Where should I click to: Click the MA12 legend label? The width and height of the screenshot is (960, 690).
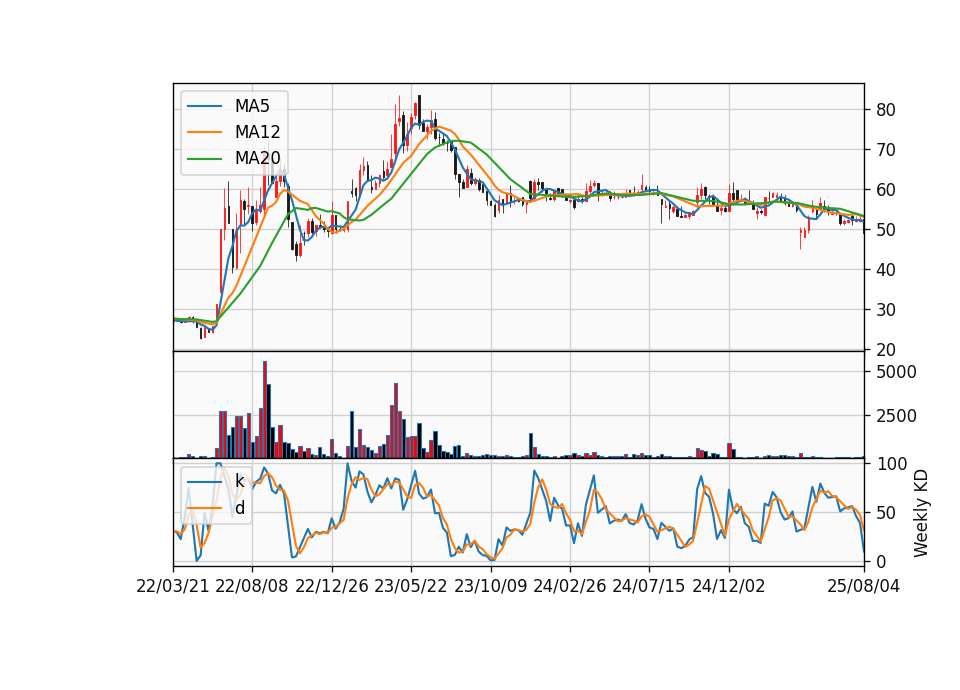[x=257, y=132]
